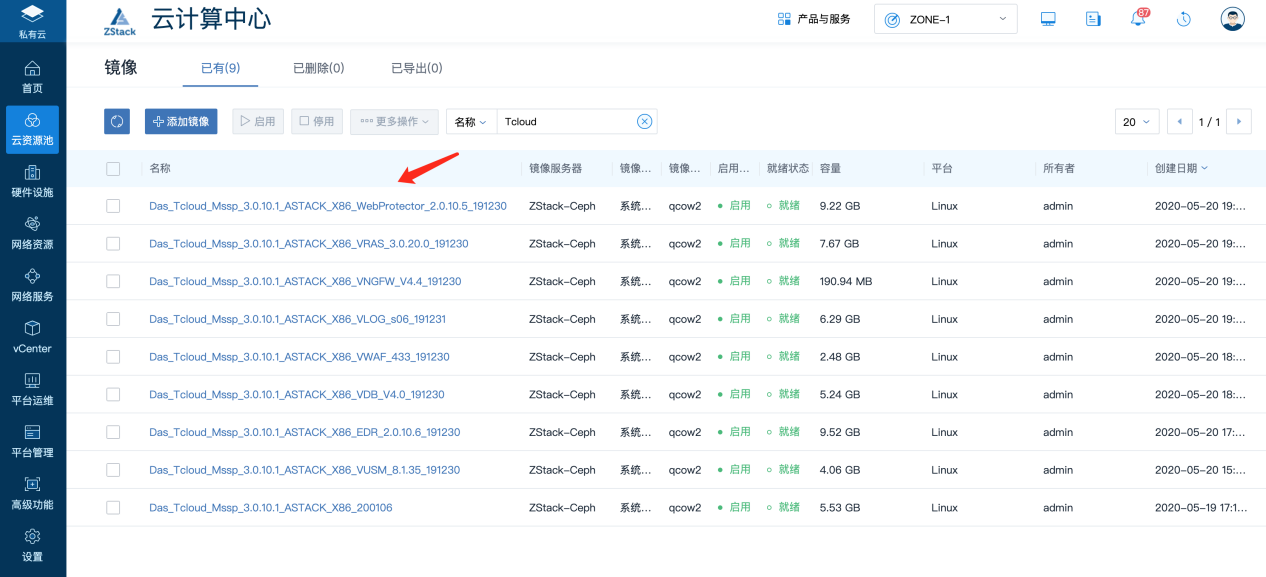This screenshot has width=1266, height=577.
Task: Switch to 已删除(0) tab
Action: point(318,68)
